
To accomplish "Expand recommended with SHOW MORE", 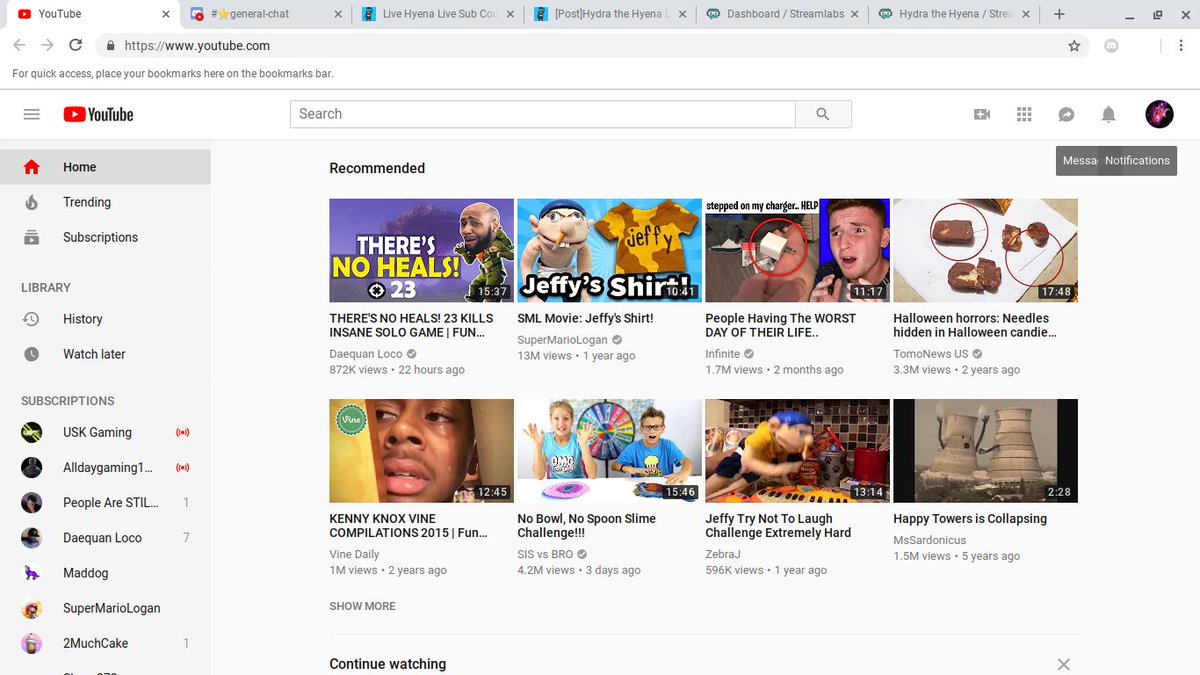I will [x=362, y=606].
